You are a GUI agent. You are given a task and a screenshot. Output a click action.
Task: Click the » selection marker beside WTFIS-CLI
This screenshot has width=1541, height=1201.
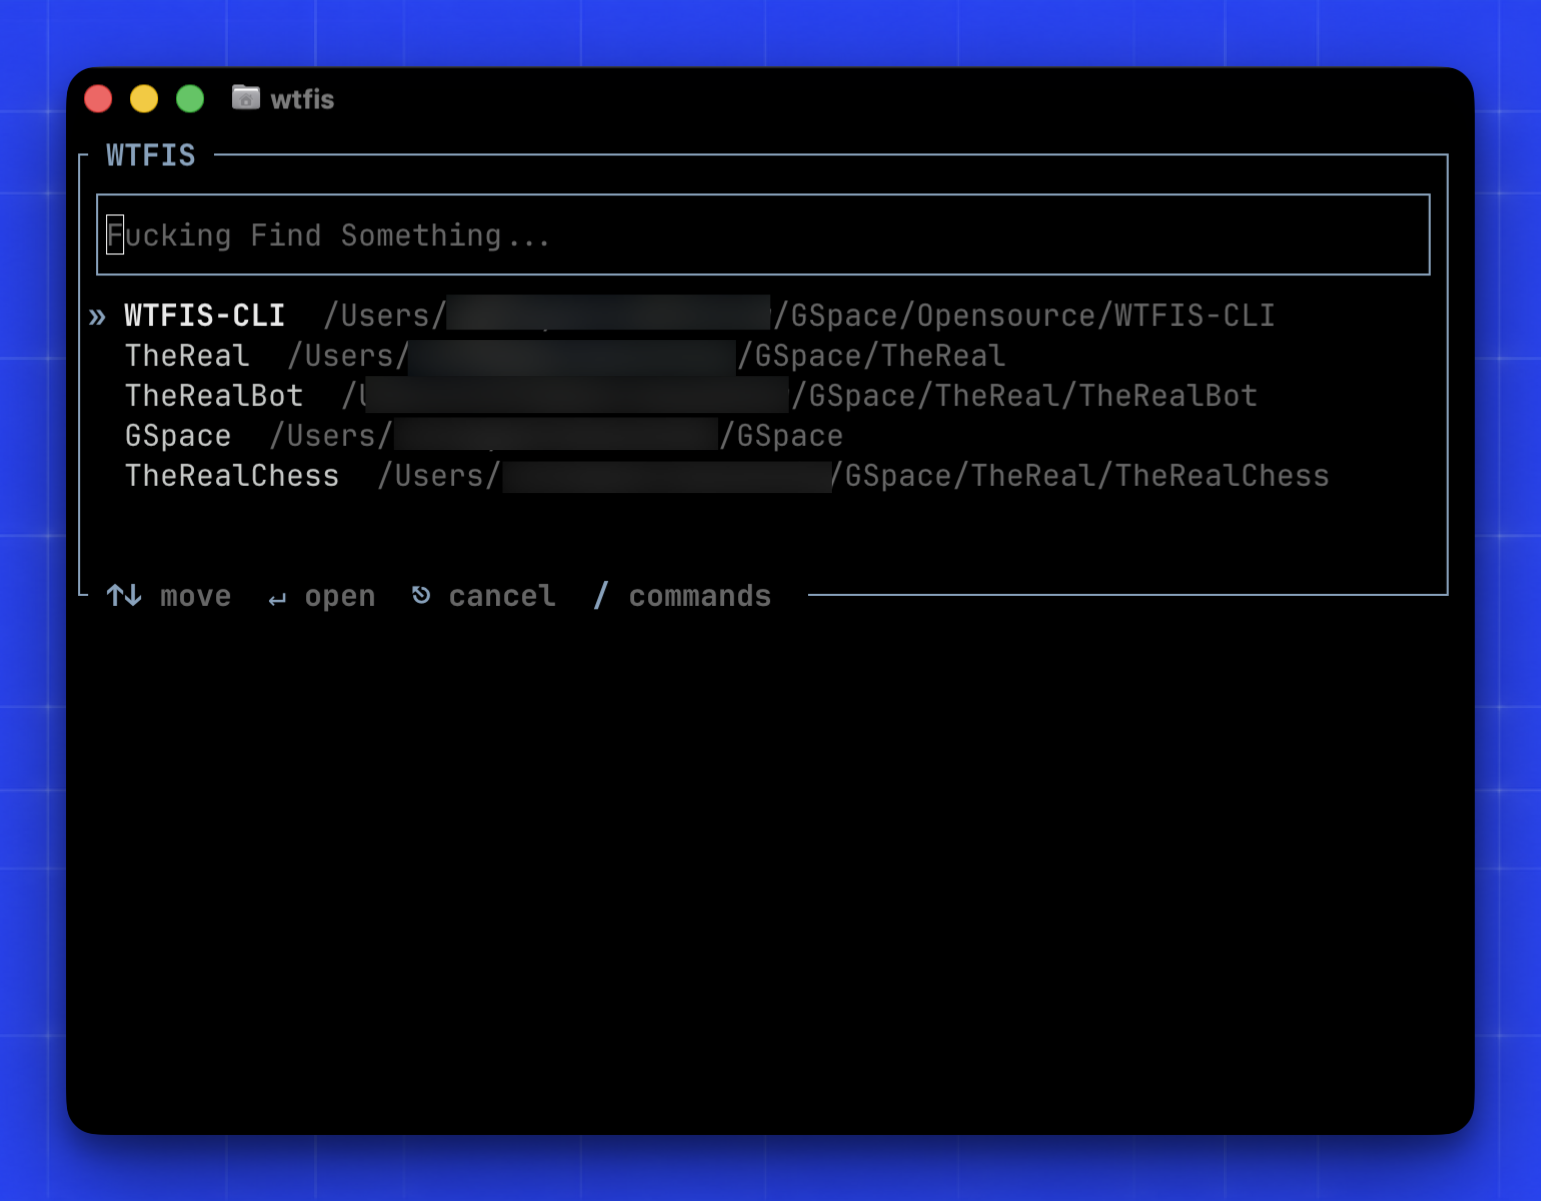click(x=97, y=317)
